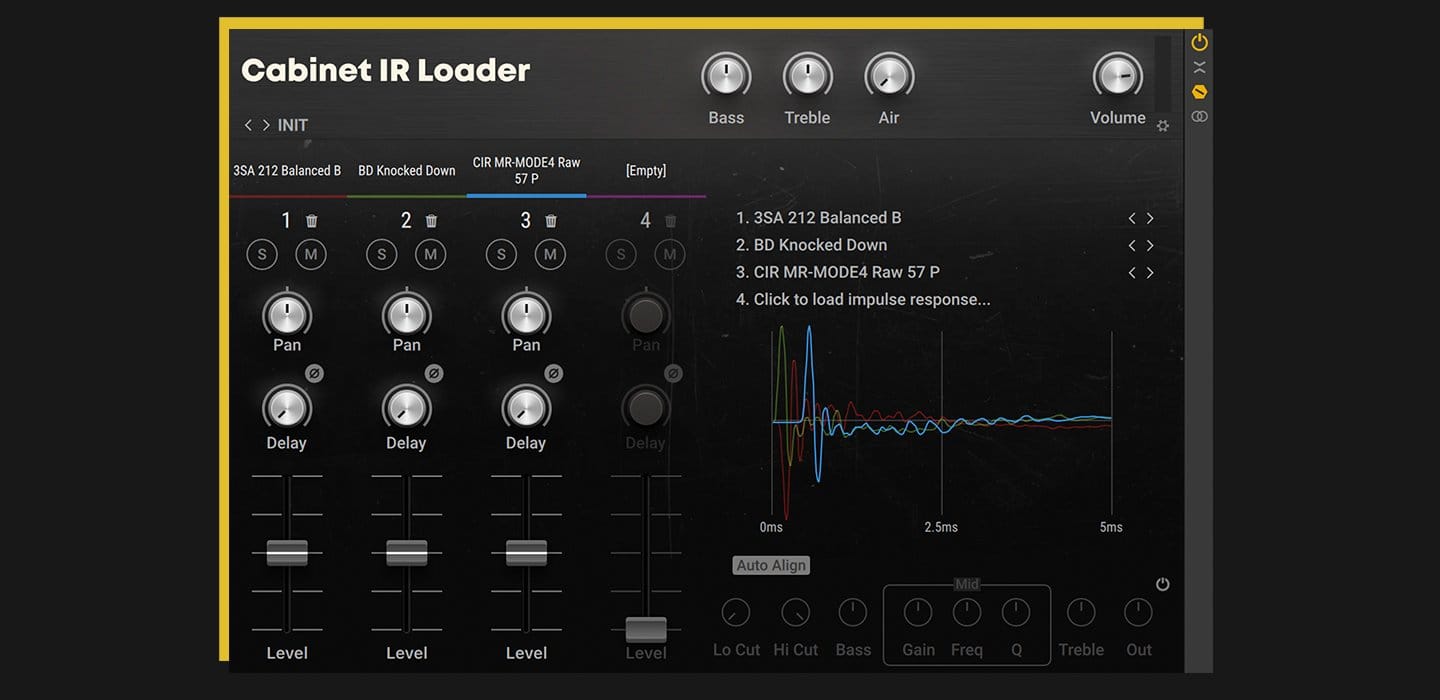The width and height of the screenshot is (1440, 700).
Task: Load previous IR for 3SA 212 Balanced B
Action: click(1132, 218)
